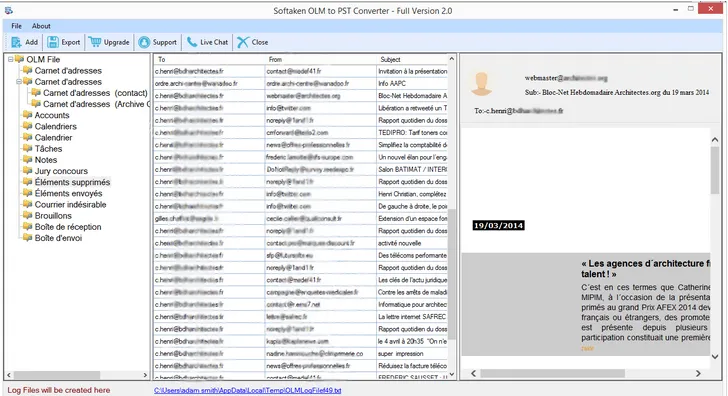
Task: Click the orange link below the article text
Action: coord(587,348)
